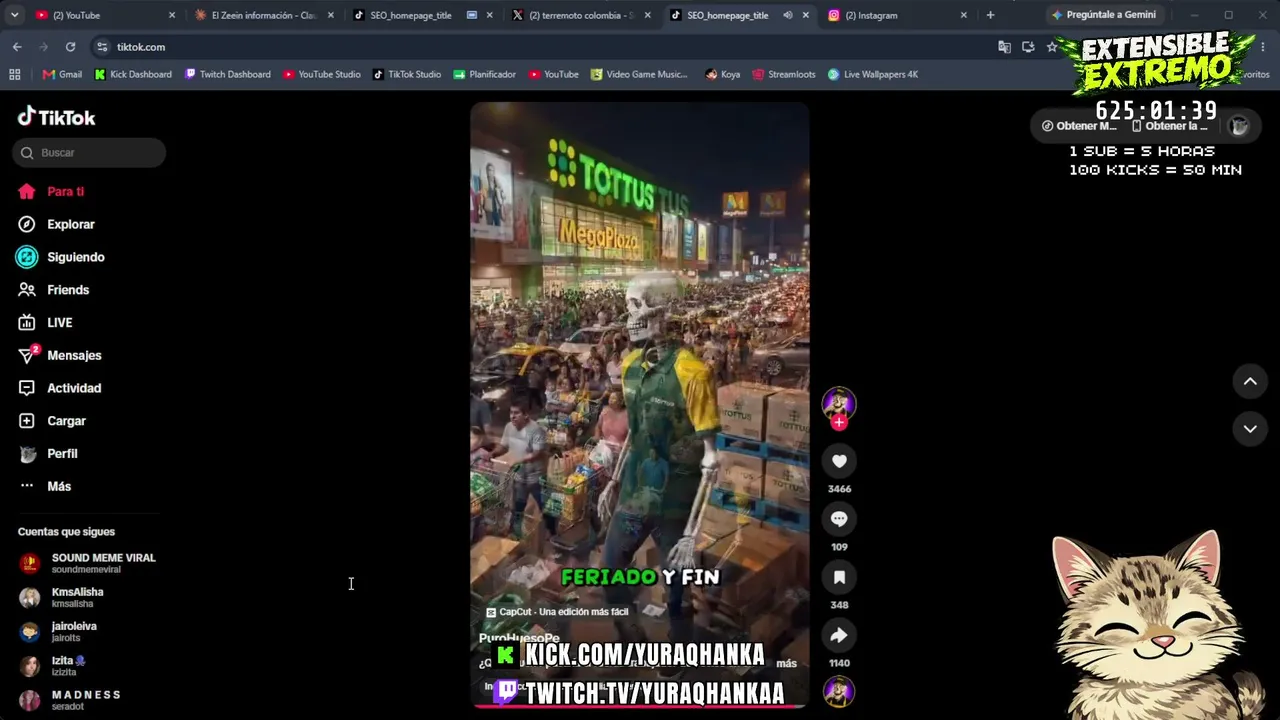Click CapCut - Una edición más fácil tag

[557, 612]
